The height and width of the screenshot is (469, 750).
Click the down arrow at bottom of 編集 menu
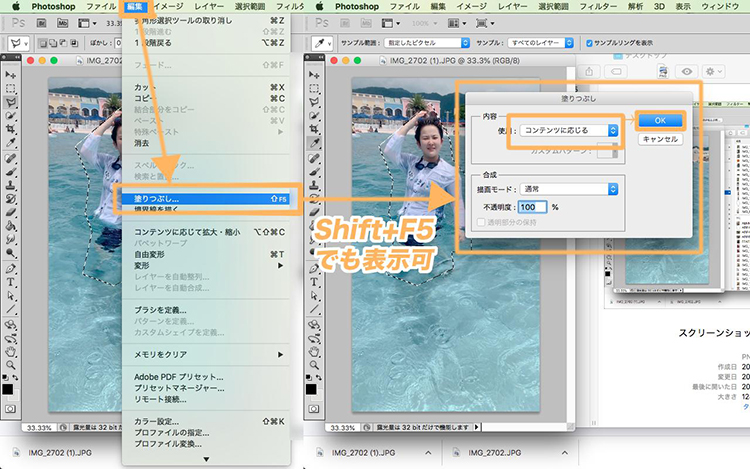click(x=206, y=459)
